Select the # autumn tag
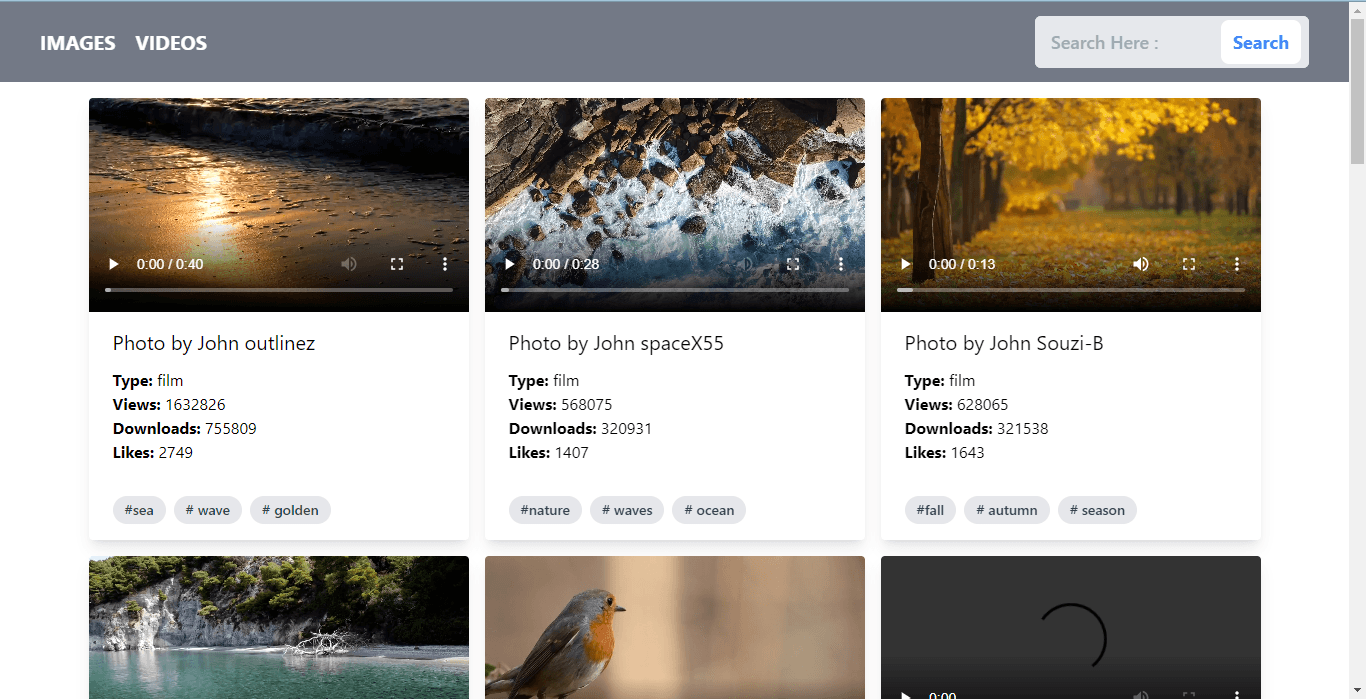 point(1007,510)
